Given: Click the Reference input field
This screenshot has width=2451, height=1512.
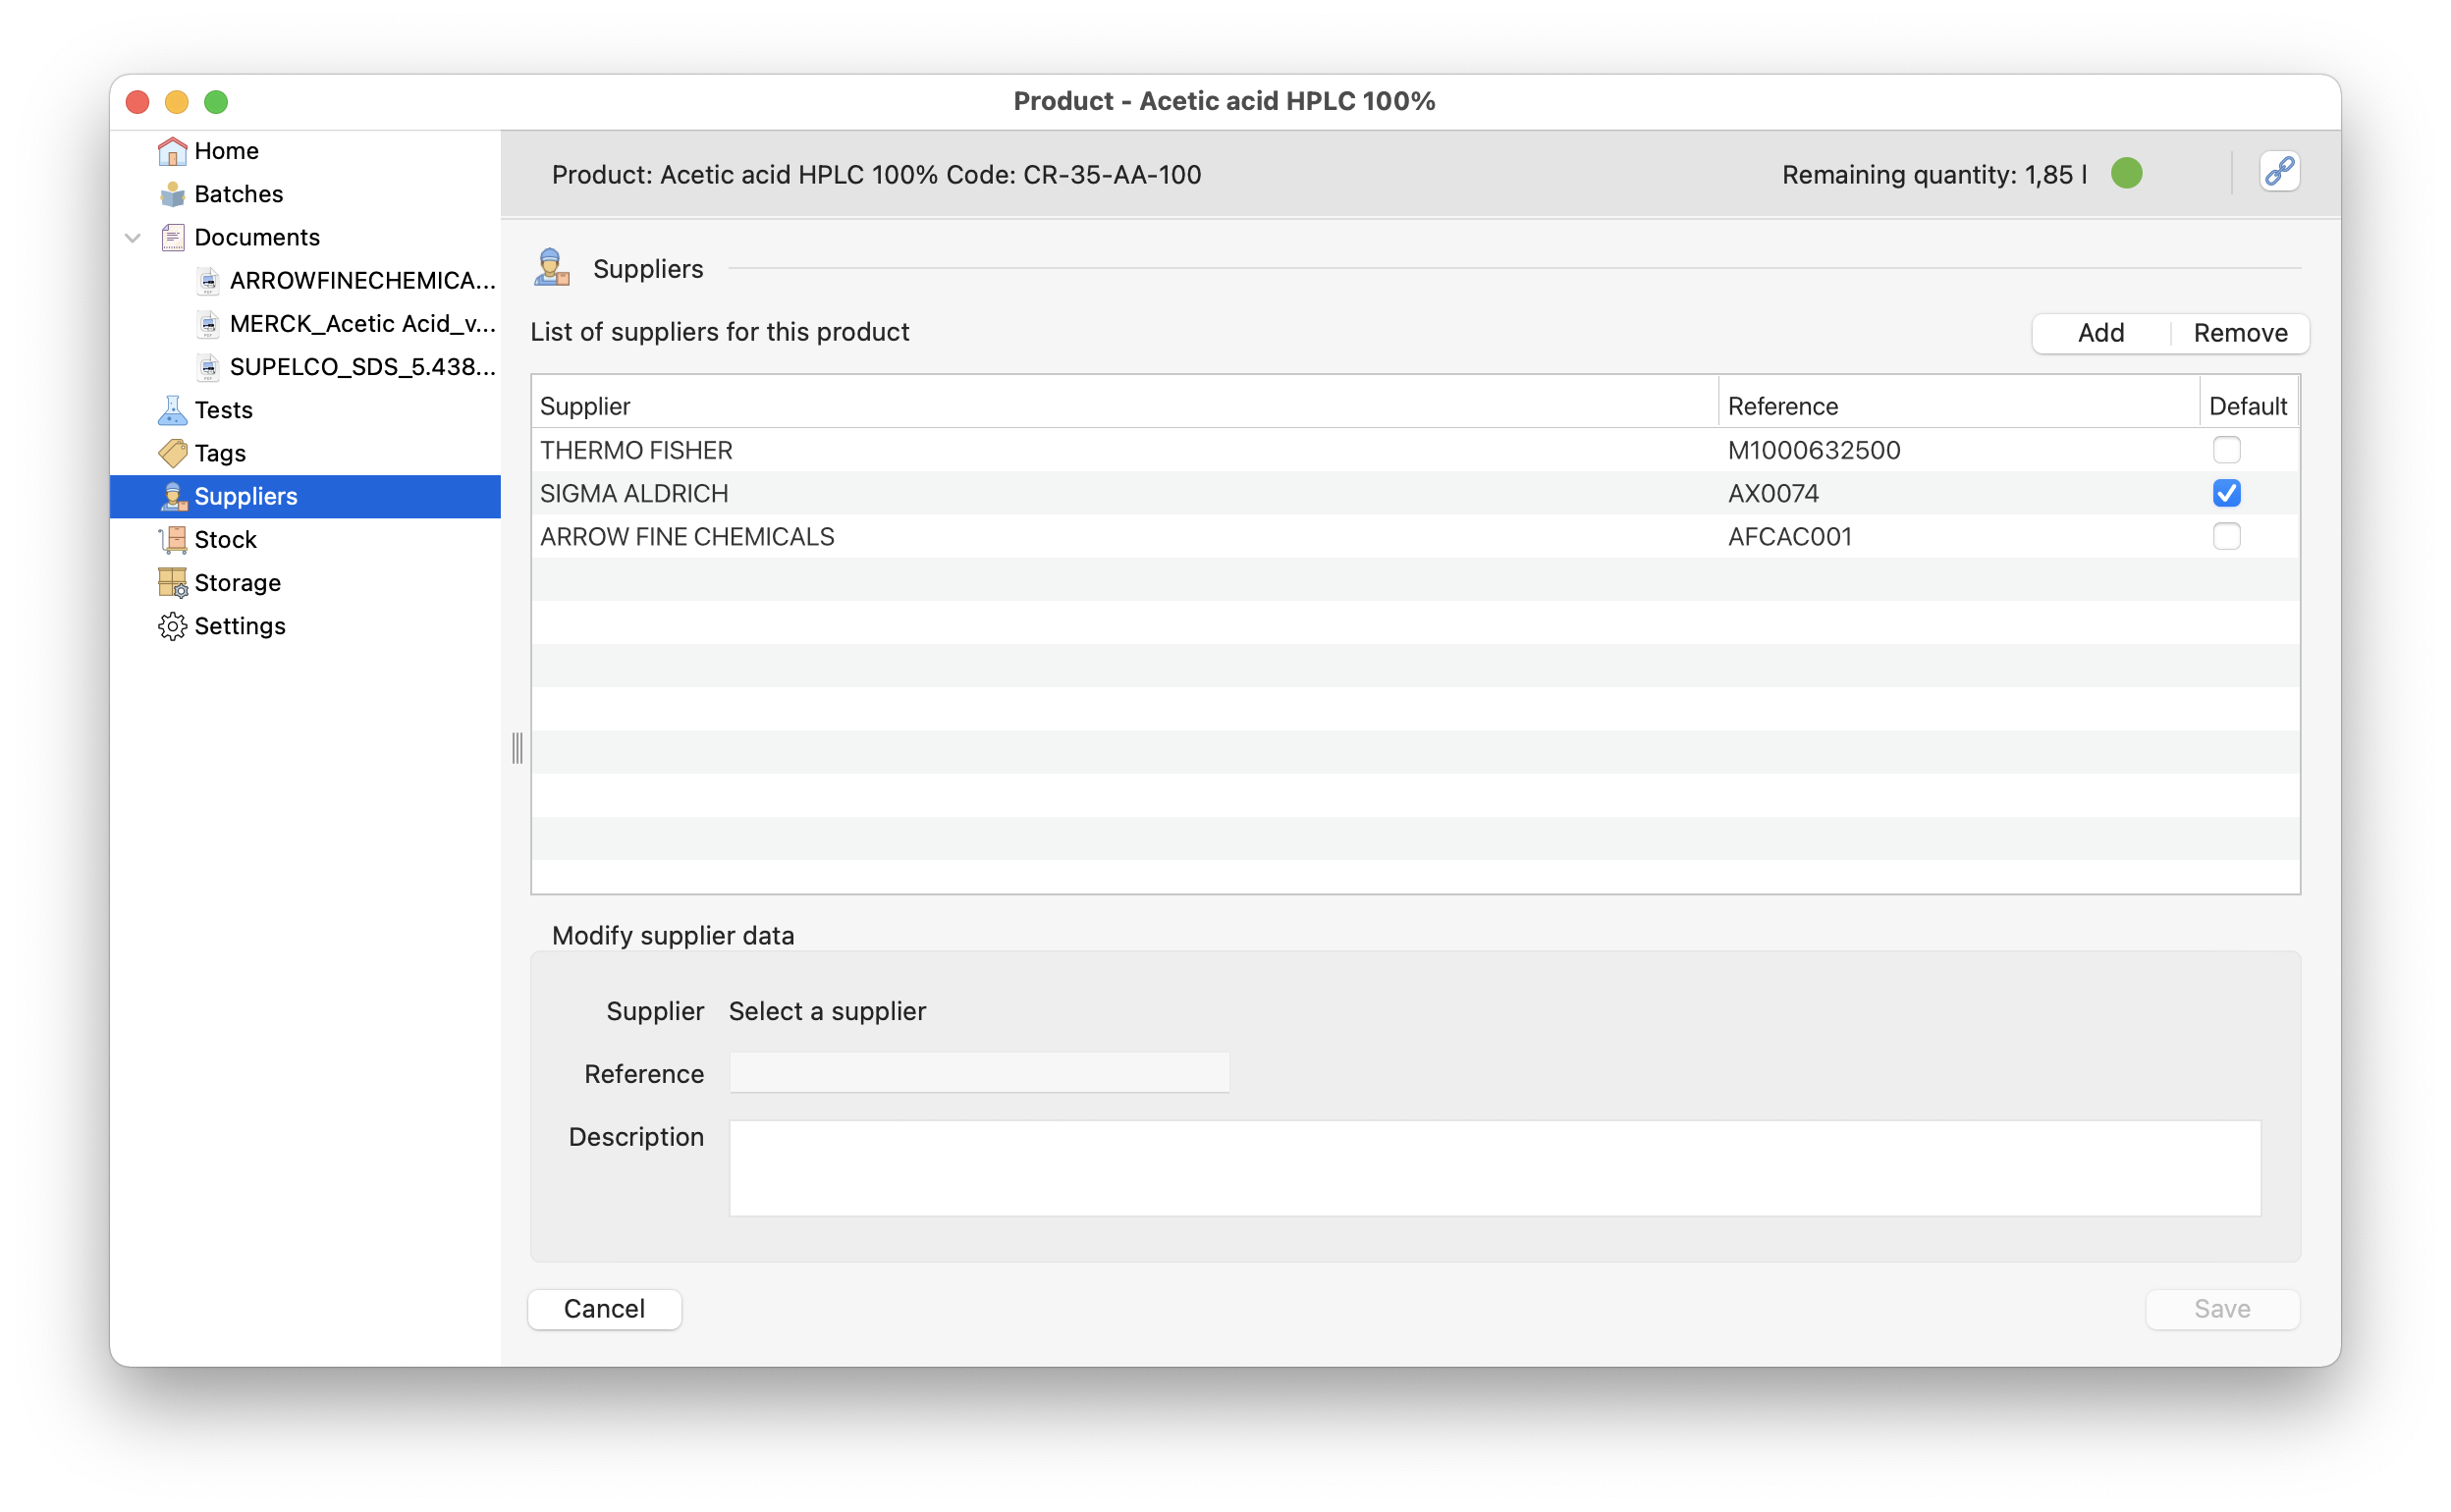Looking at the screenshot, I should (979, 1073).
